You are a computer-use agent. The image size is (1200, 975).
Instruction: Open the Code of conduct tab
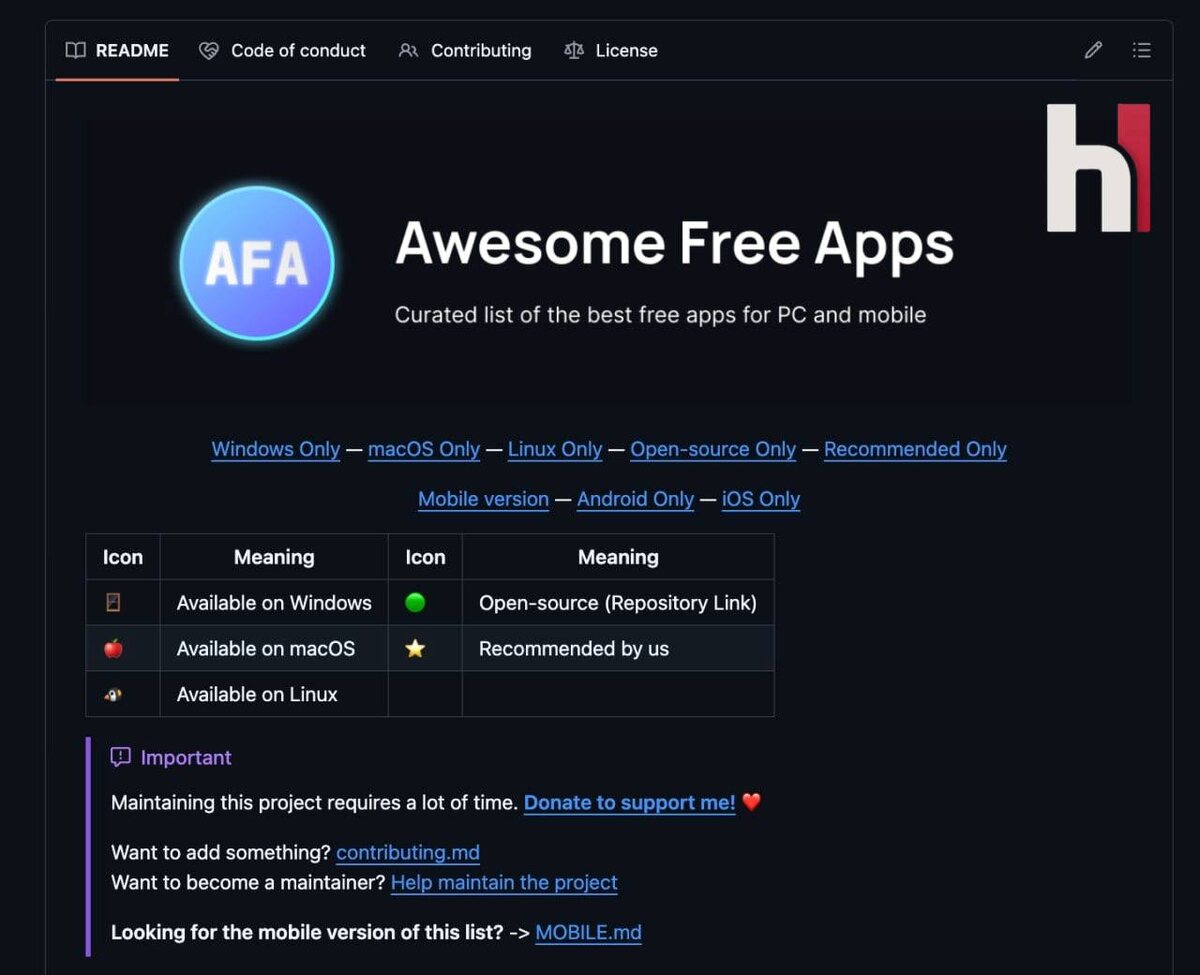pos(283,50)
